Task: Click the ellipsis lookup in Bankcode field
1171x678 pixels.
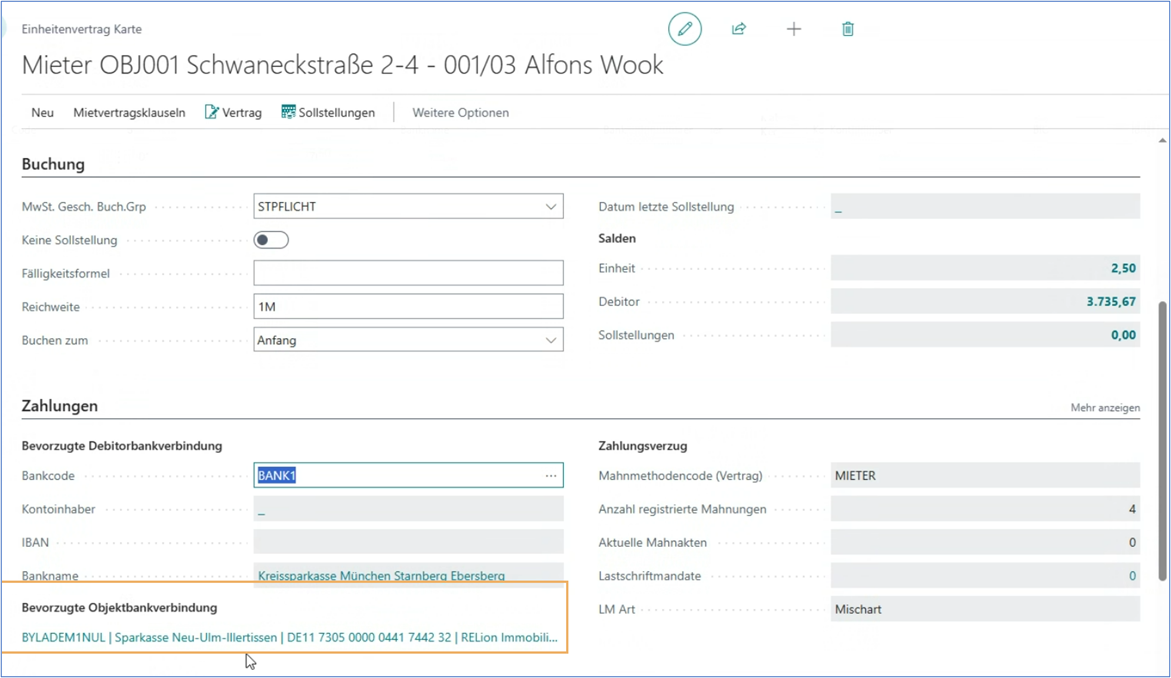Action: 551,476
